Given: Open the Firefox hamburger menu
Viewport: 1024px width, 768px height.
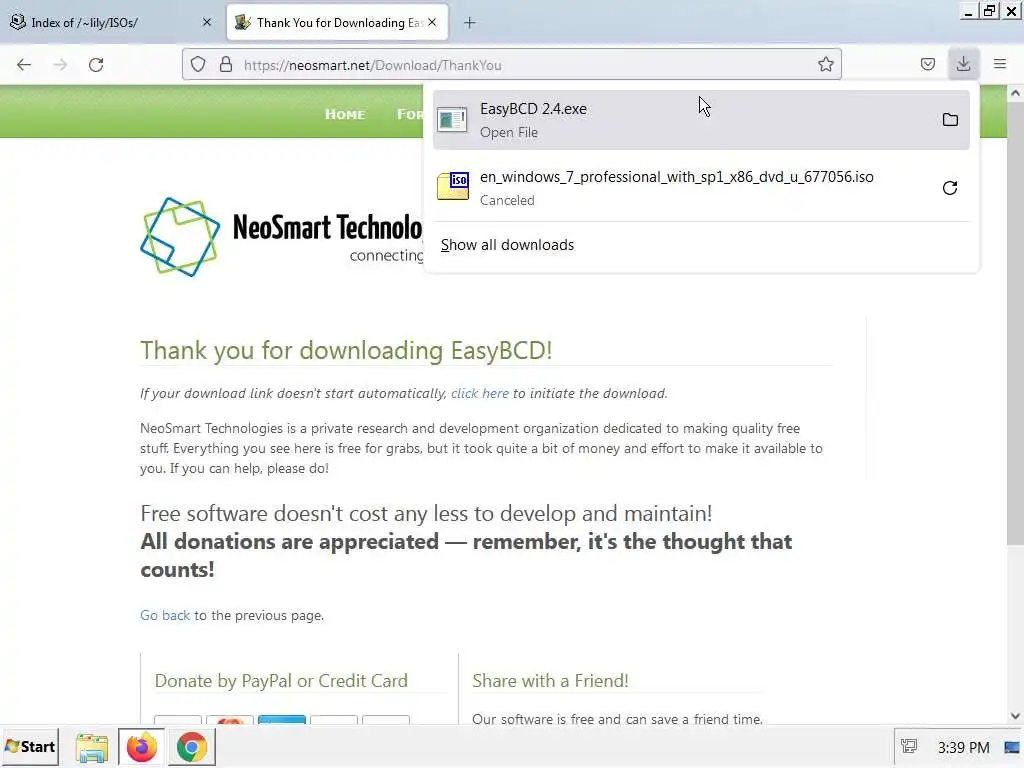Looking at the screenshot, I should 1000,64.
